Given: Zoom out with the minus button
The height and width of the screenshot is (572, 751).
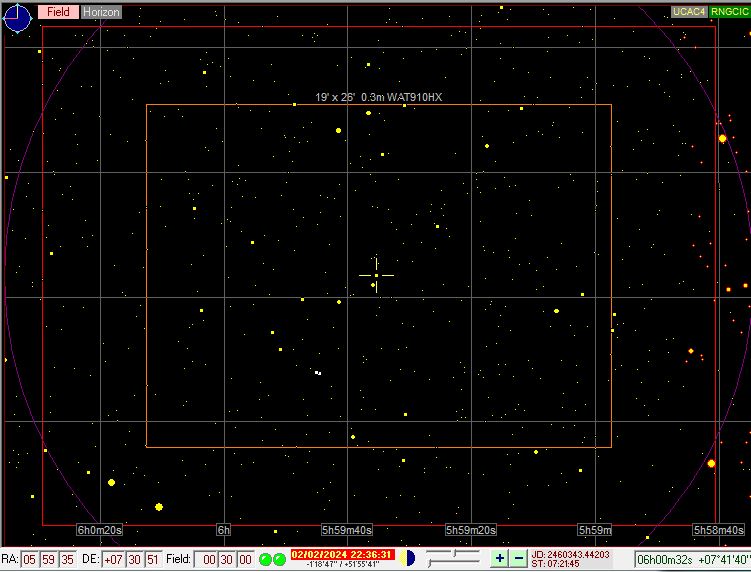Looking at the screenshot, I should 518,558.
